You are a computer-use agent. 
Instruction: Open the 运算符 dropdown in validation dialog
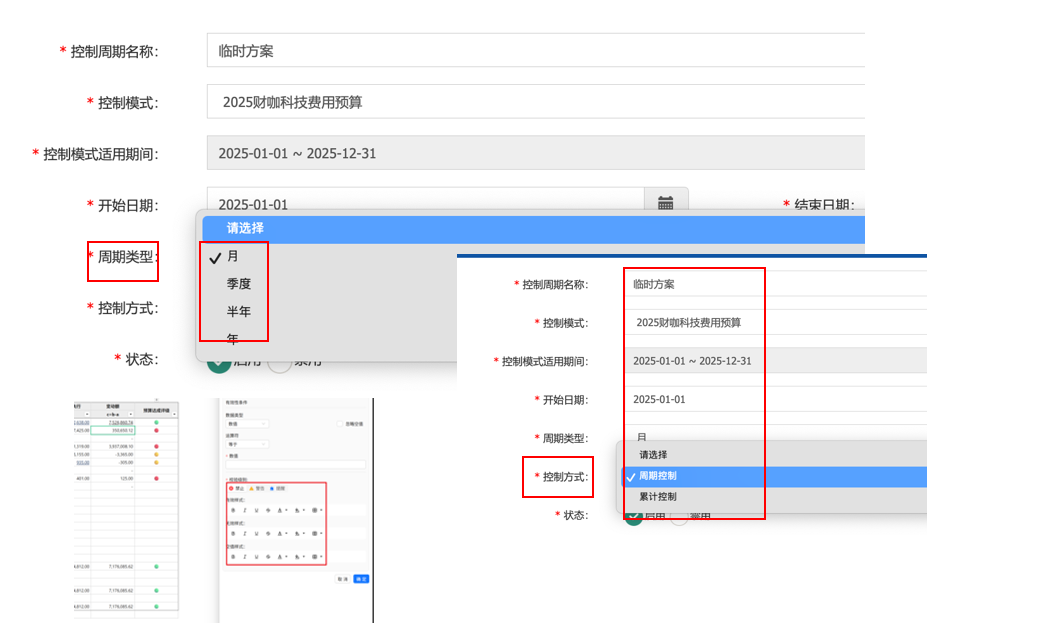(x=247, y=444)
